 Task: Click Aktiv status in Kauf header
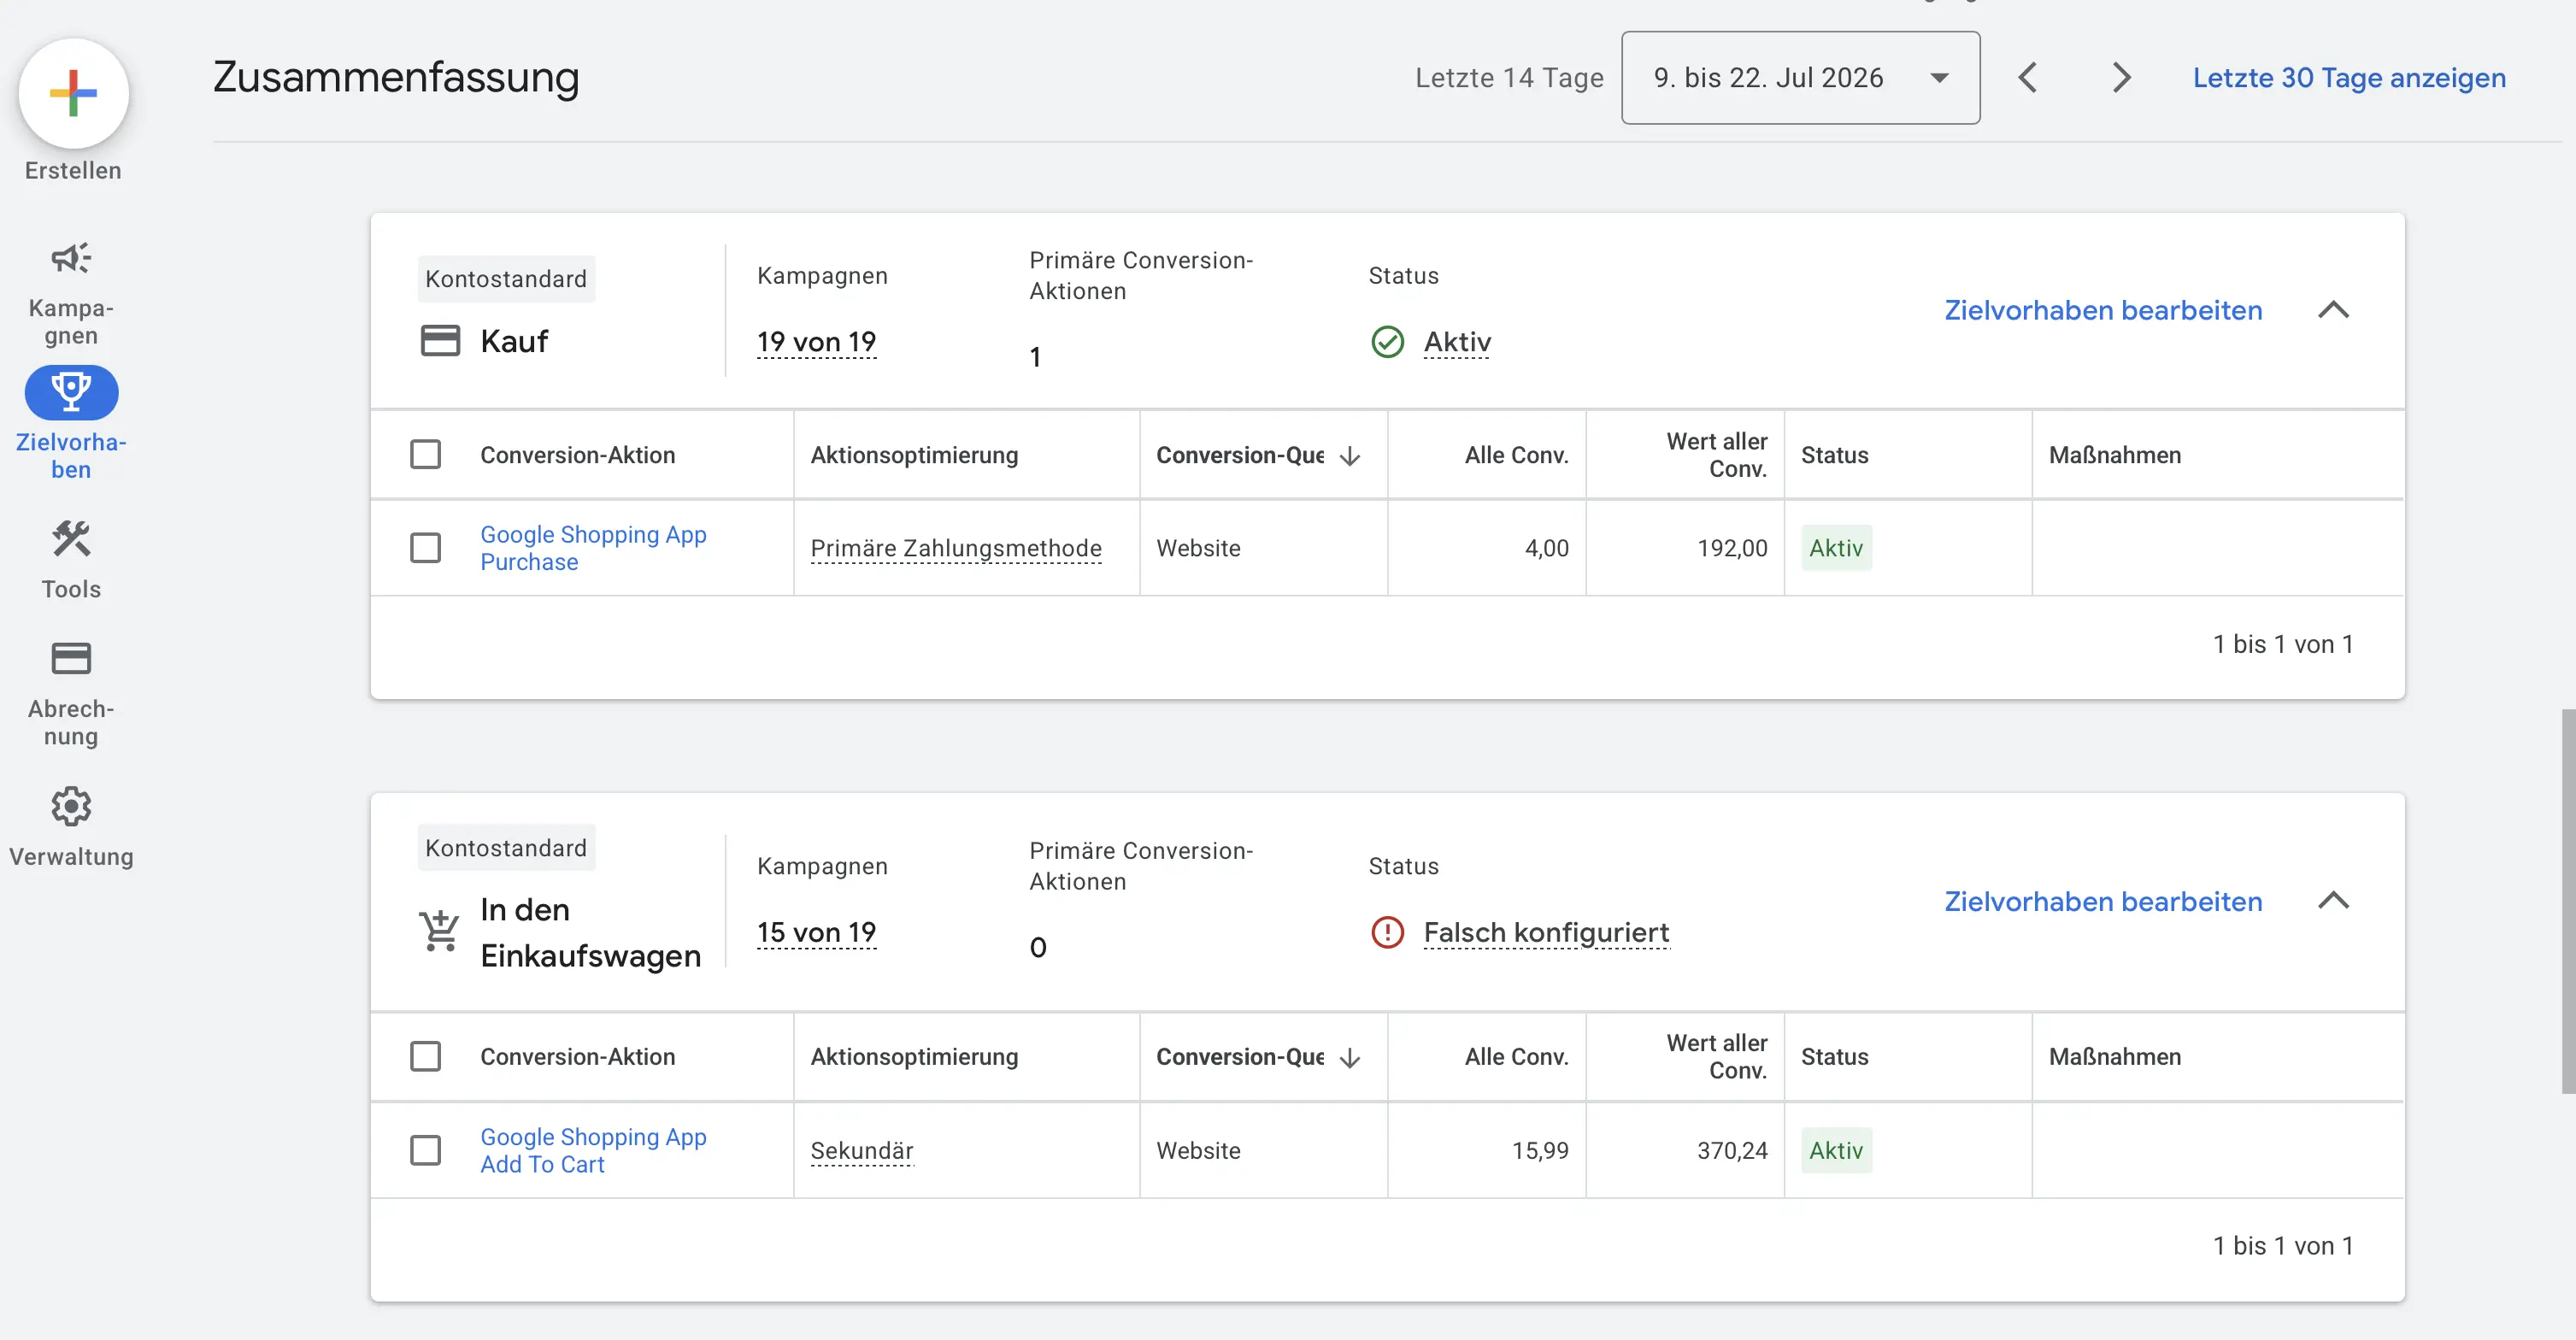point(1457,342)
